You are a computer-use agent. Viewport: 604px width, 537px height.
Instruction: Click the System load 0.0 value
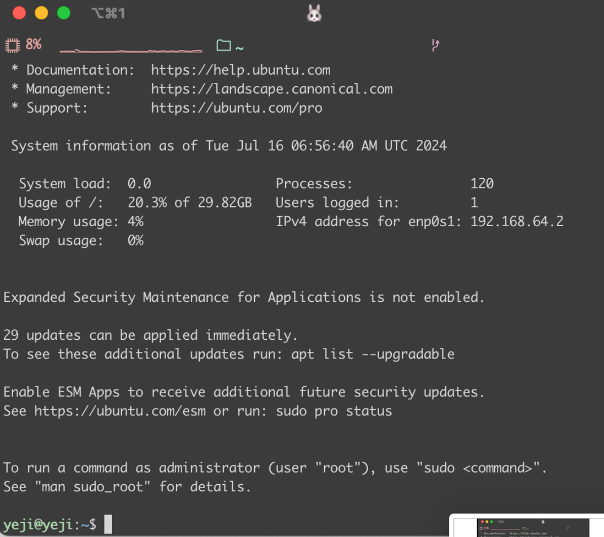[139, 183]
